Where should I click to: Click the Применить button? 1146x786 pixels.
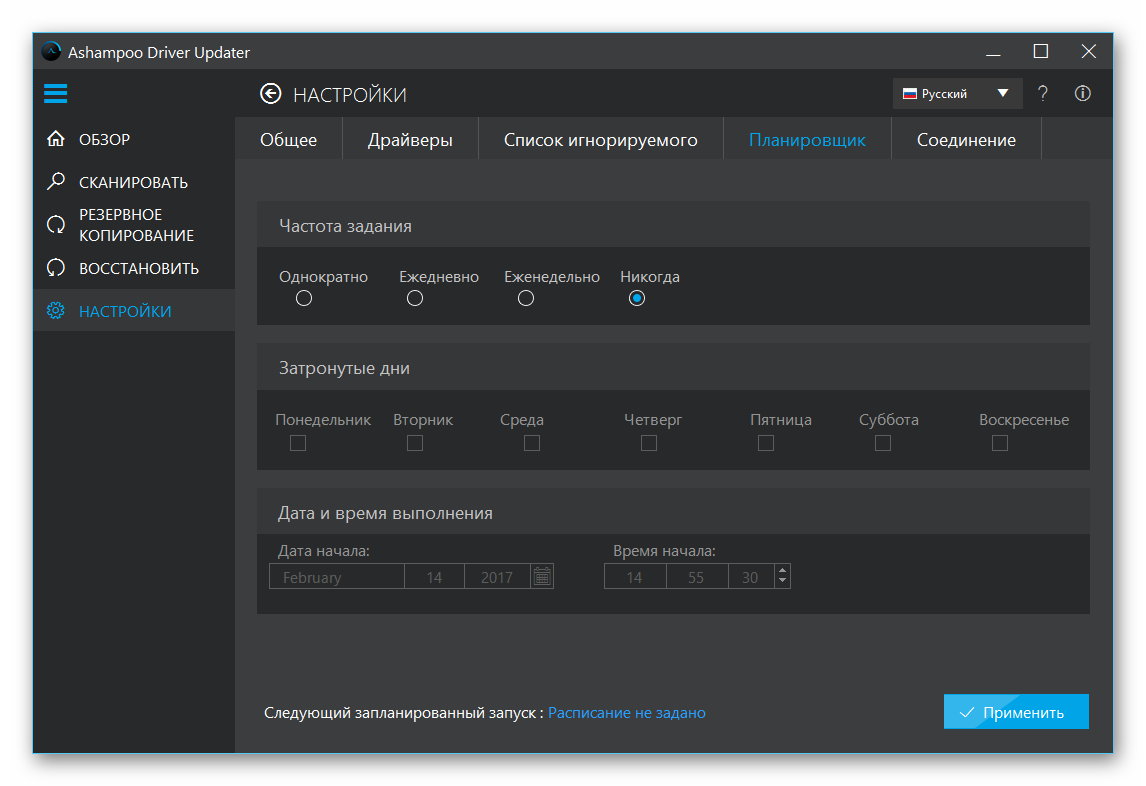pos(1016,711)
